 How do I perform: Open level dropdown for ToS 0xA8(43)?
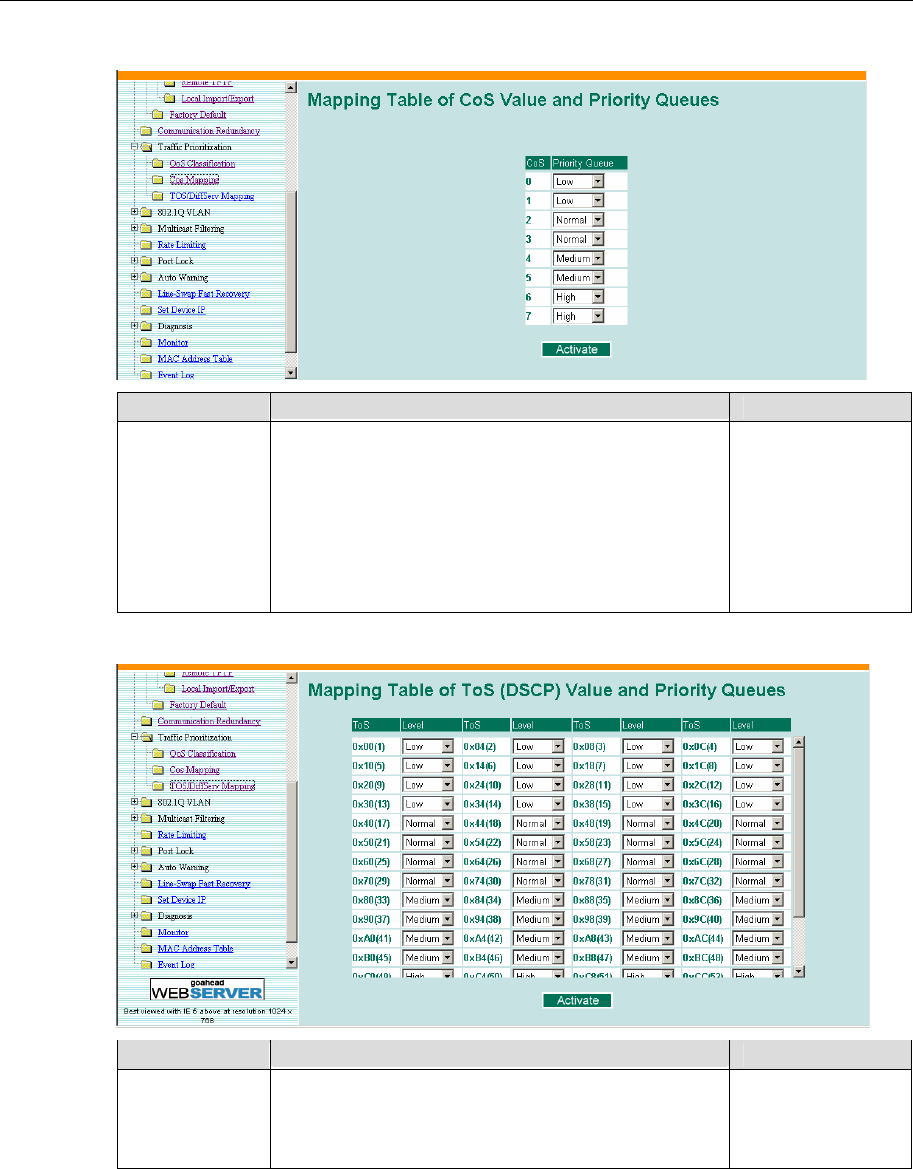[x=648, y=938]
